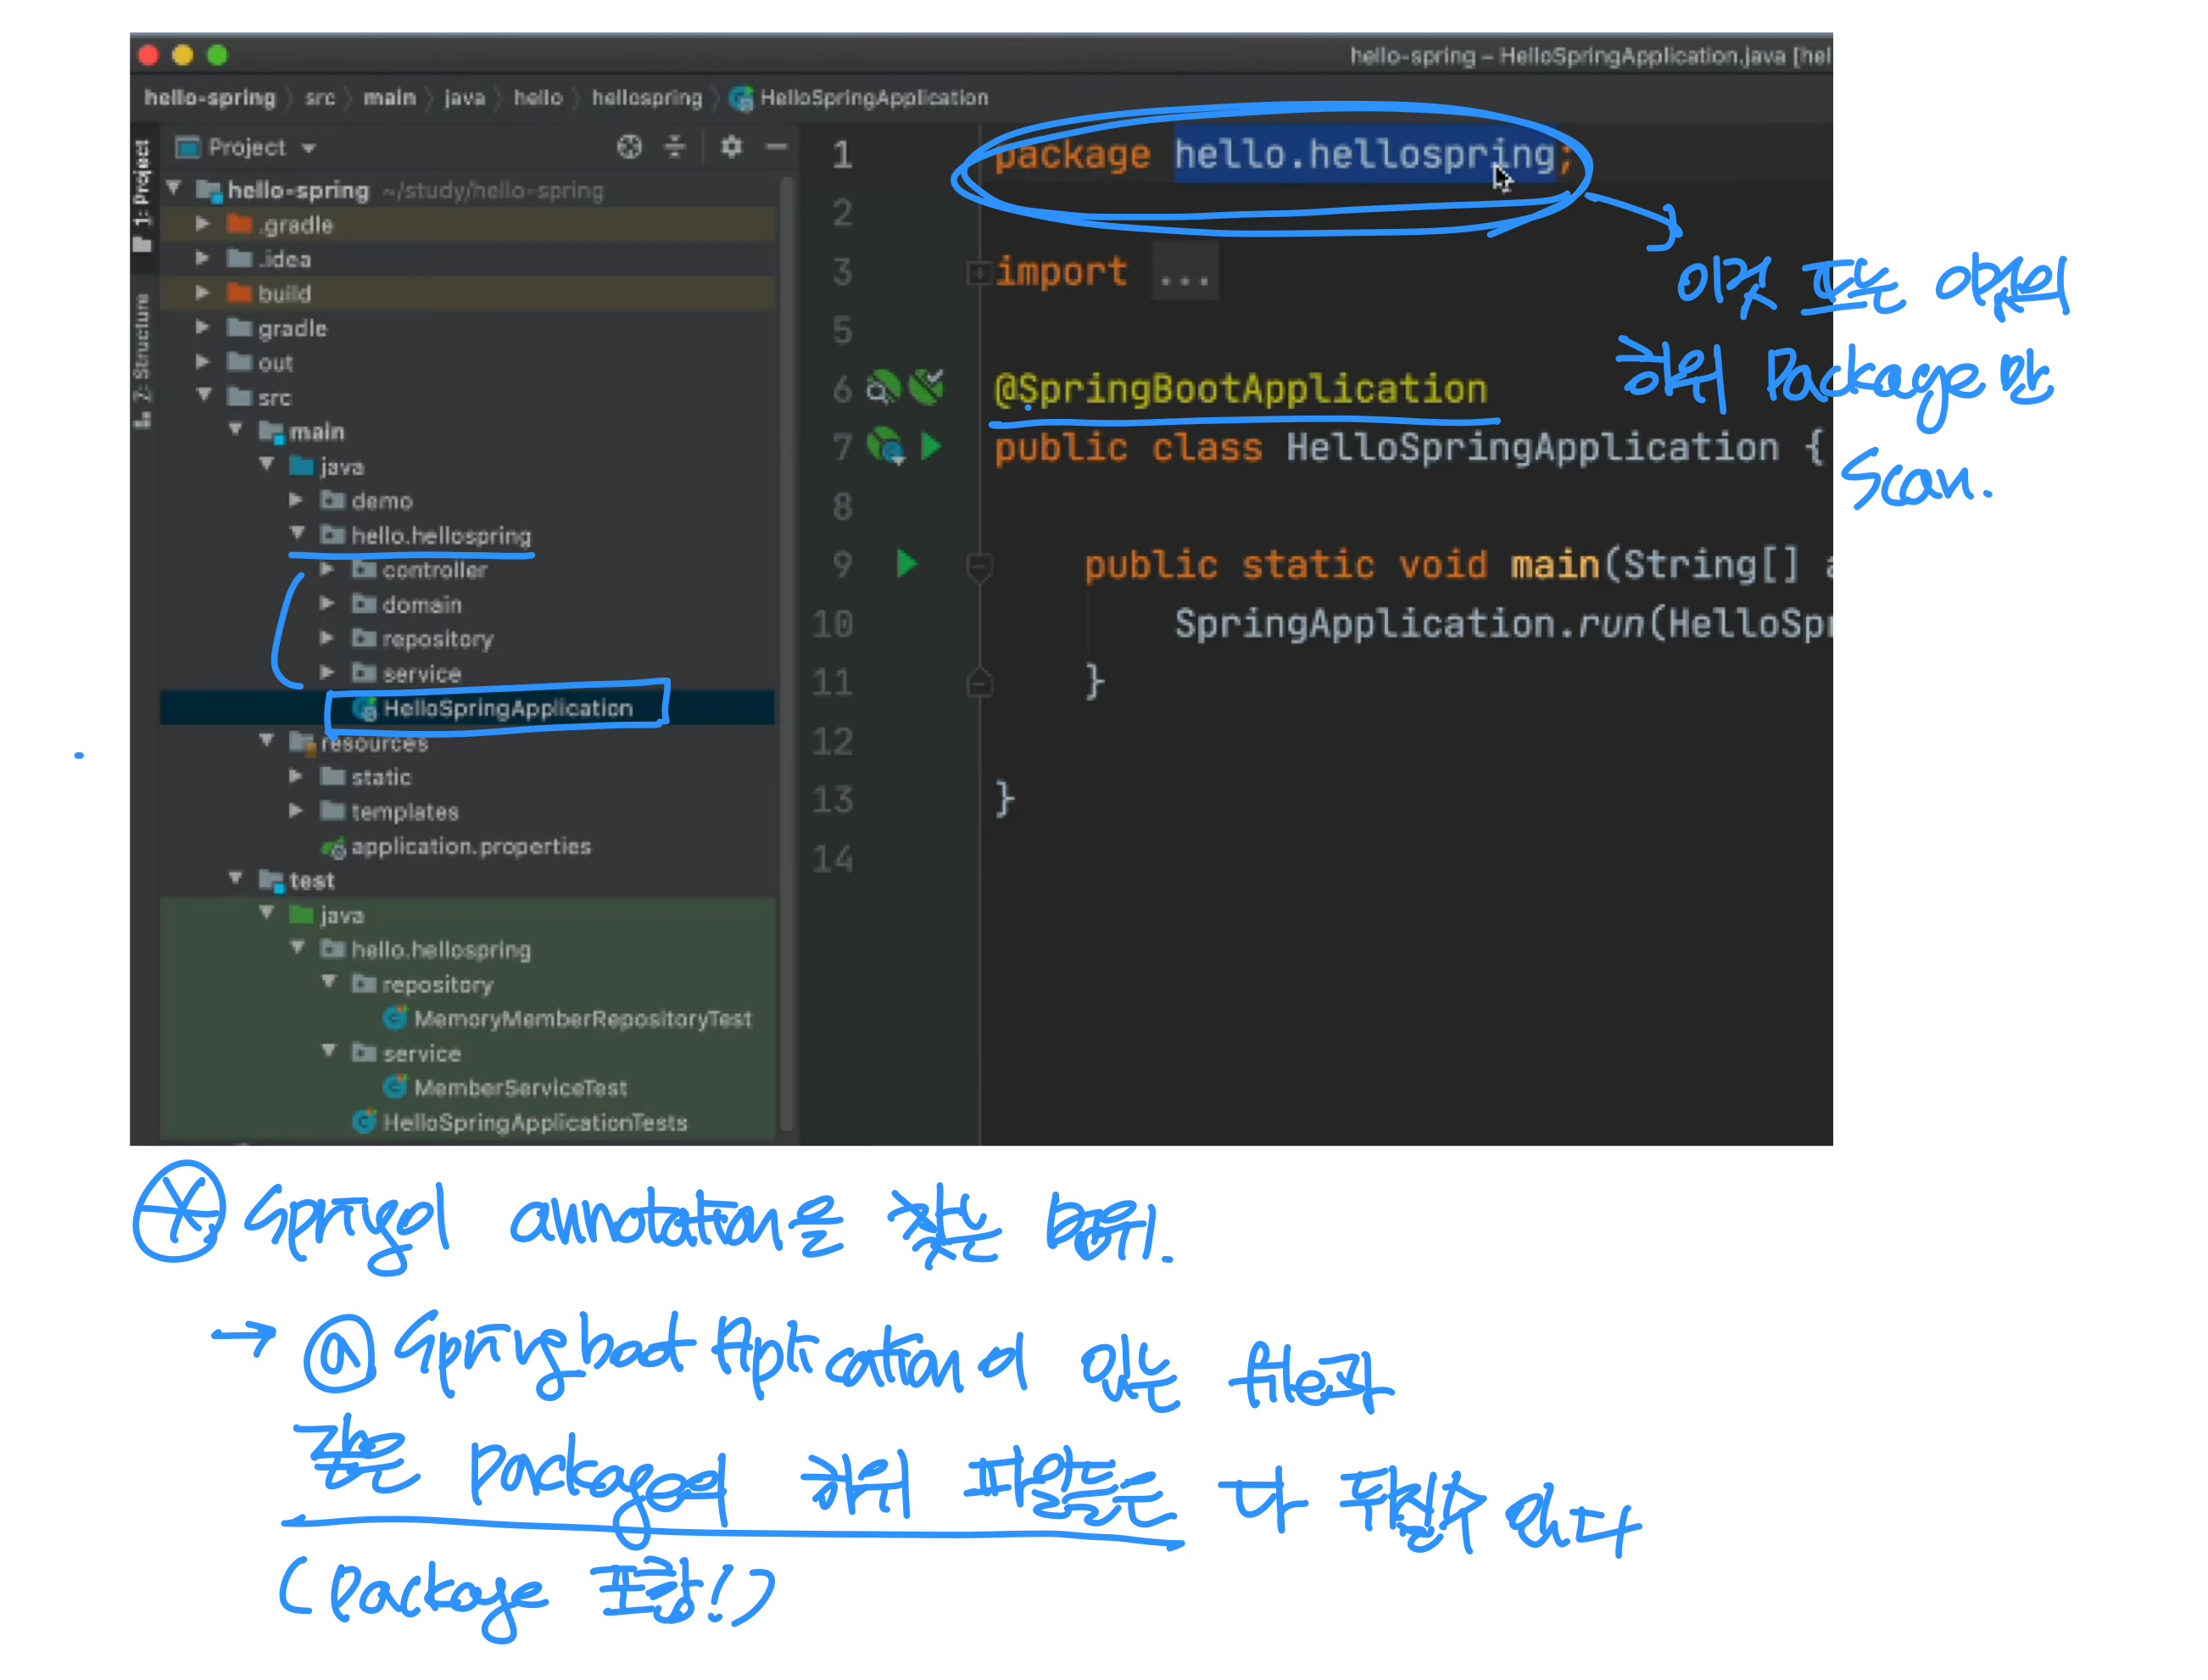Image resolution: width=2208 pixels, height=1680 pixels.
Task: Select application.properties file in tree
Action: point(470,847)
